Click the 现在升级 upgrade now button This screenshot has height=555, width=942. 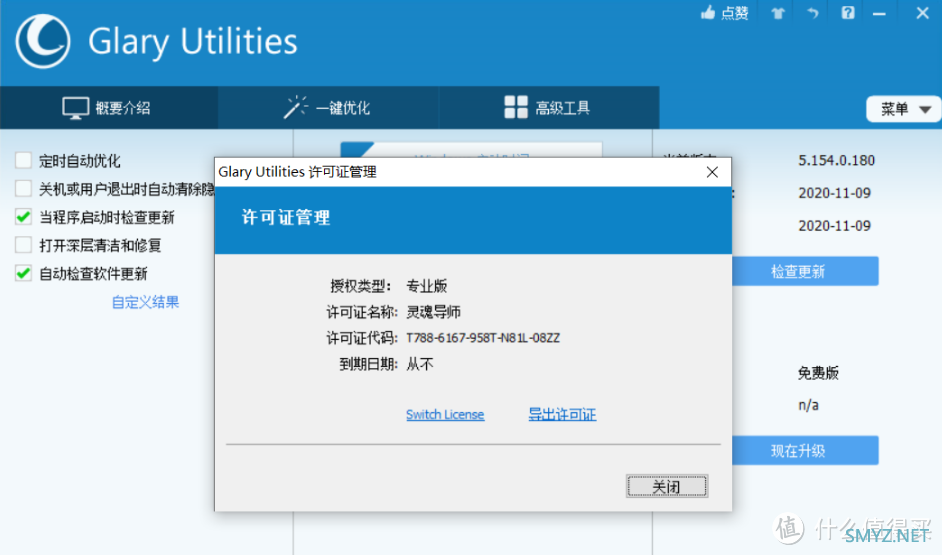pyautogui.click(x=805, y=450)
